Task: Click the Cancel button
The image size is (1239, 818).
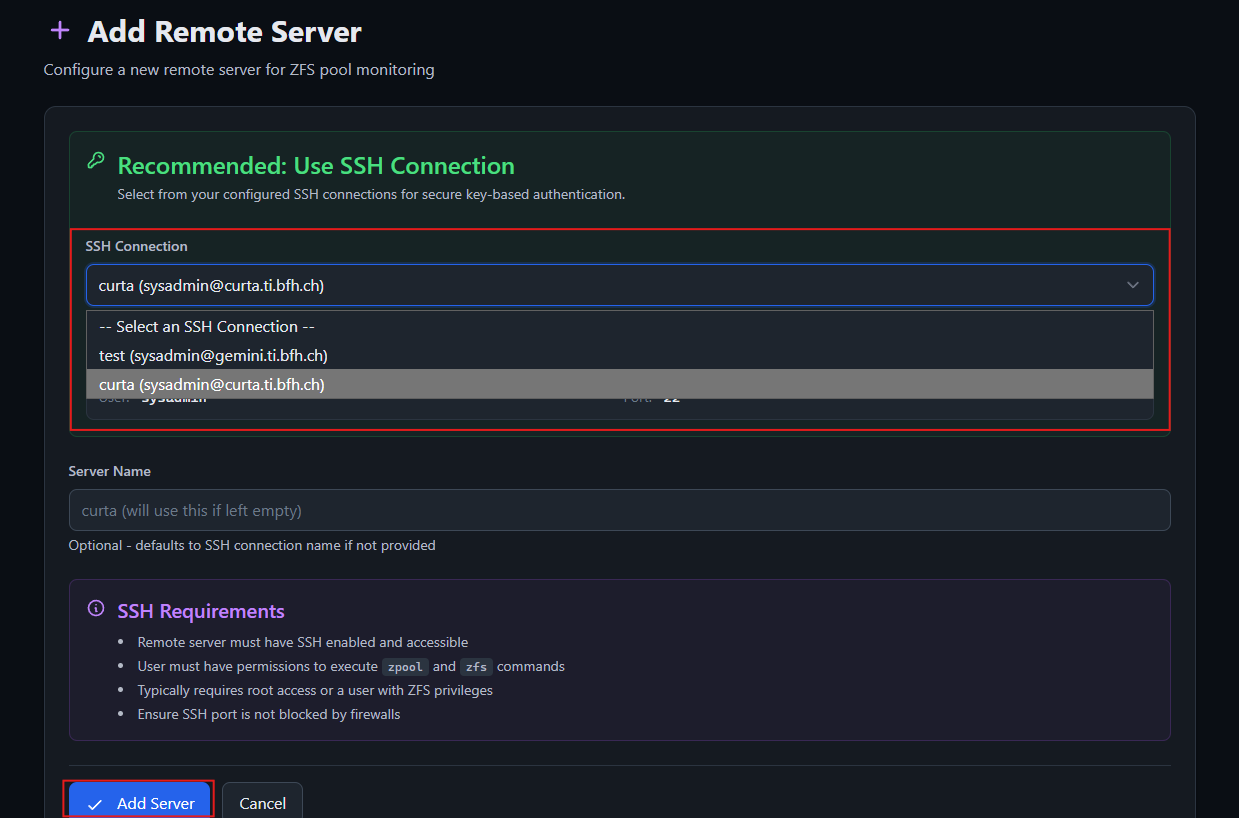Action: click(262, 803)
